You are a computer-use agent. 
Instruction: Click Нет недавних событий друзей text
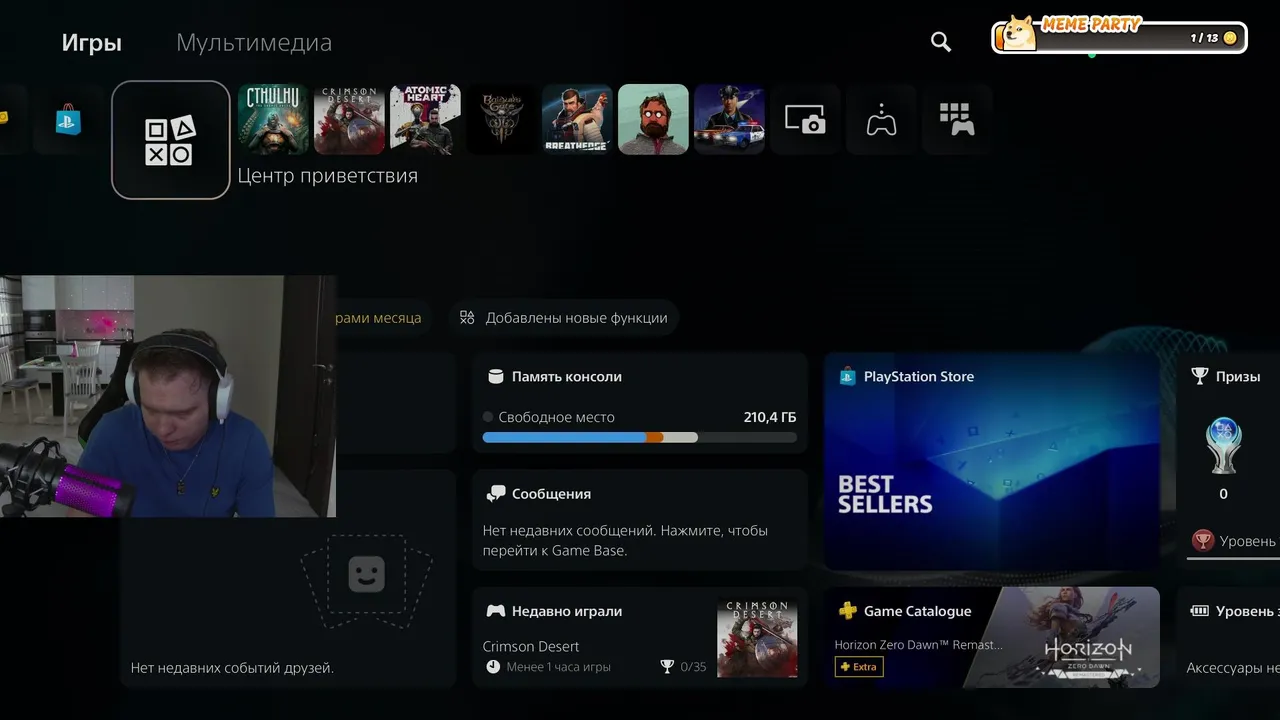(232, 667)
